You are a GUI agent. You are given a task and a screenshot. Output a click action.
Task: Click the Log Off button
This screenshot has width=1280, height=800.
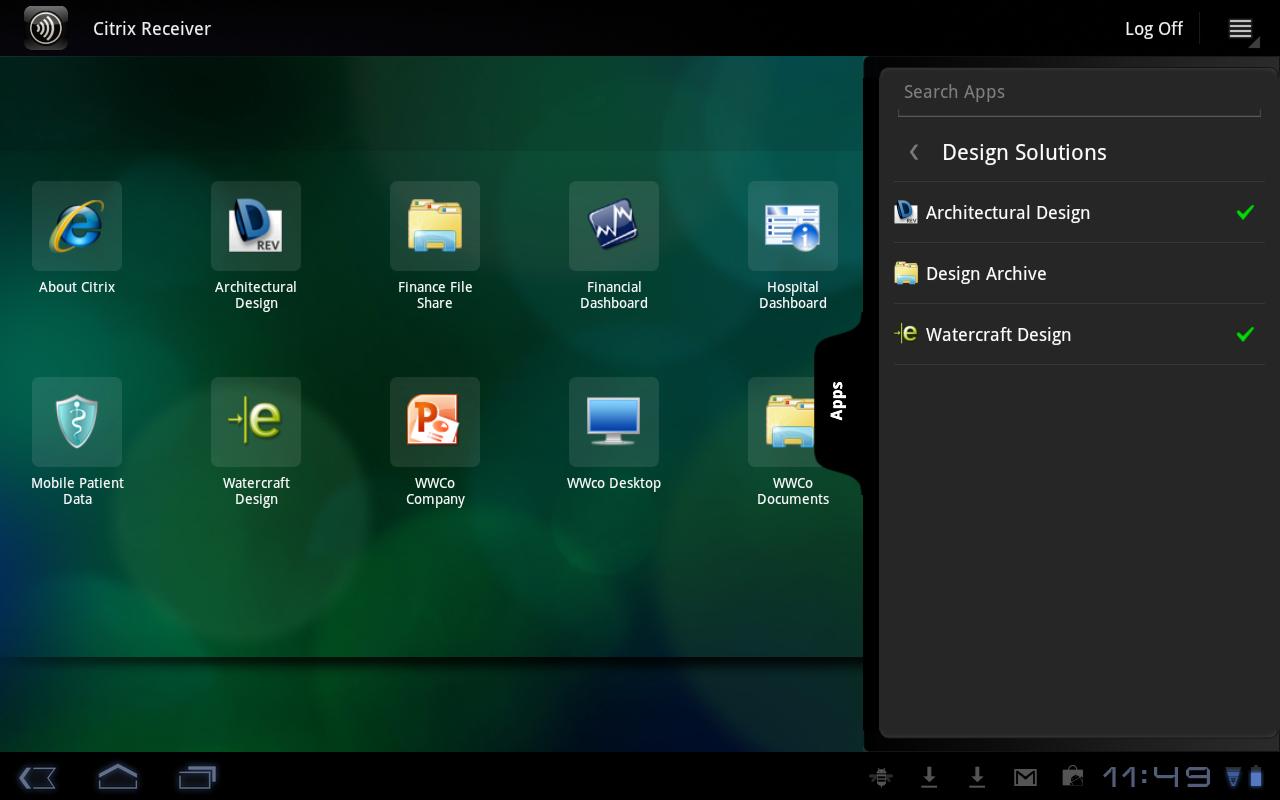[x=1154, y=29]
